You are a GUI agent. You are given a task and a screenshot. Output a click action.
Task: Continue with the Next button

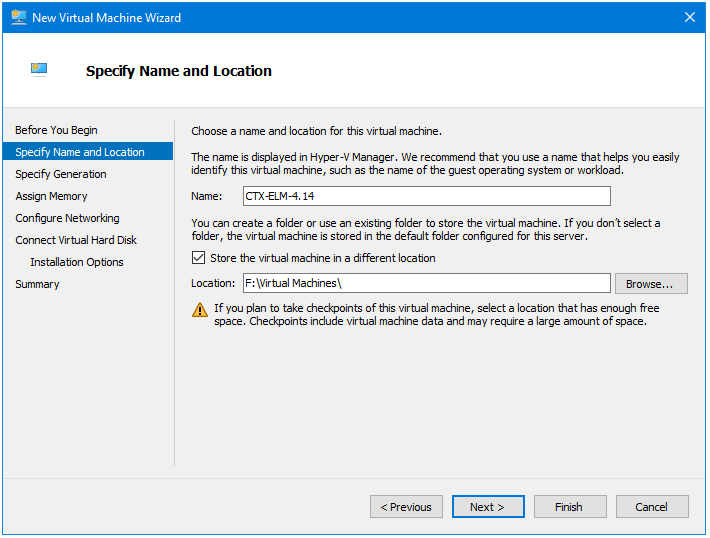click(x=488, y=507)
